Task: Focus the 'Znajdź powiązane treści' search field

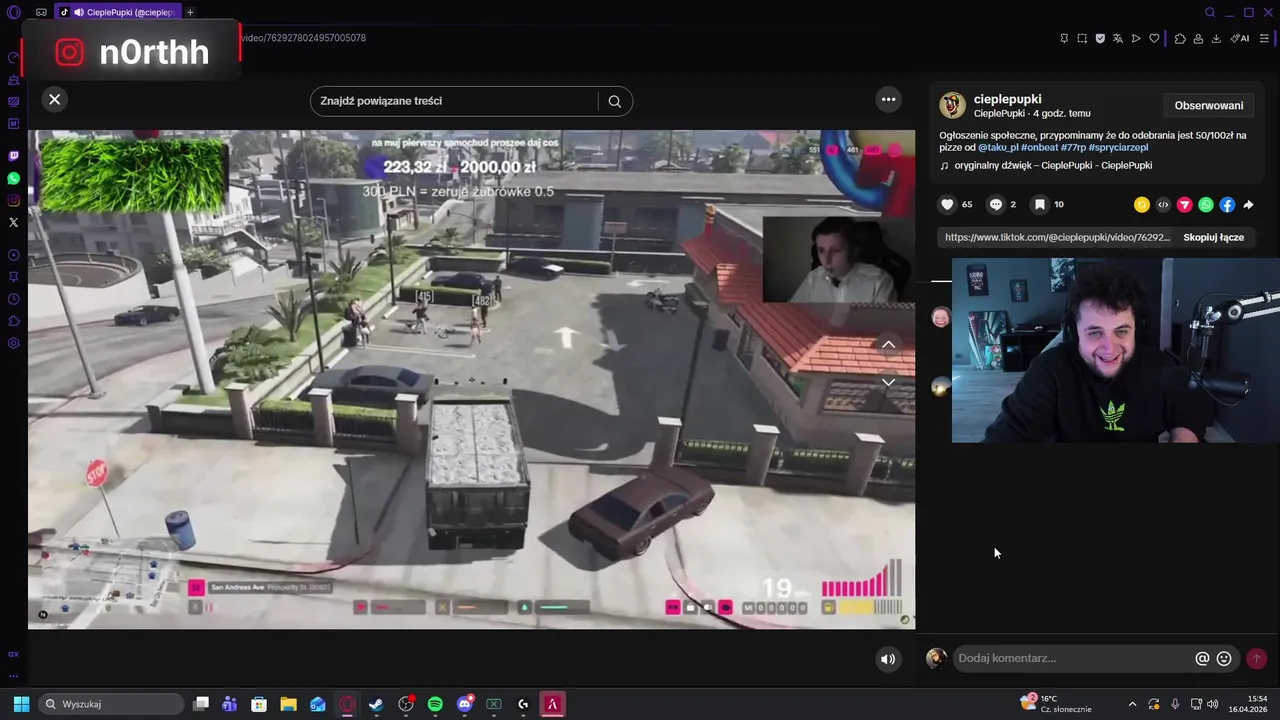Action: tap(455, 101)
